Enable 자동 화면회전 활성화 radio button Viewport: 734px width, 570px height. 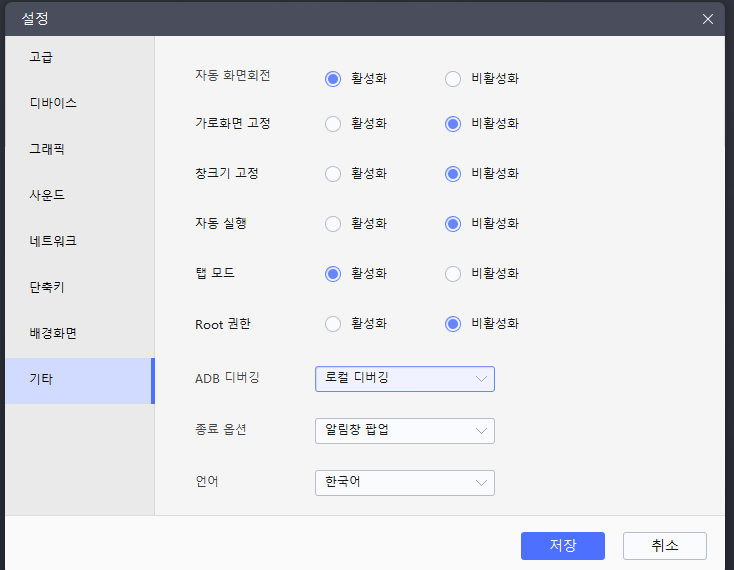(333, 79)
